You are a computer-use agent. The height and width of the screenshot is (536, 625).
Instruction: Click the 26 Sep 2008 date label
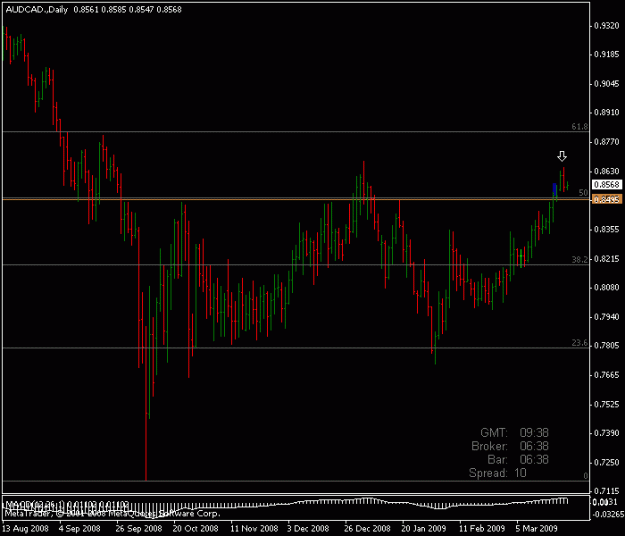[x=139, y=529]
